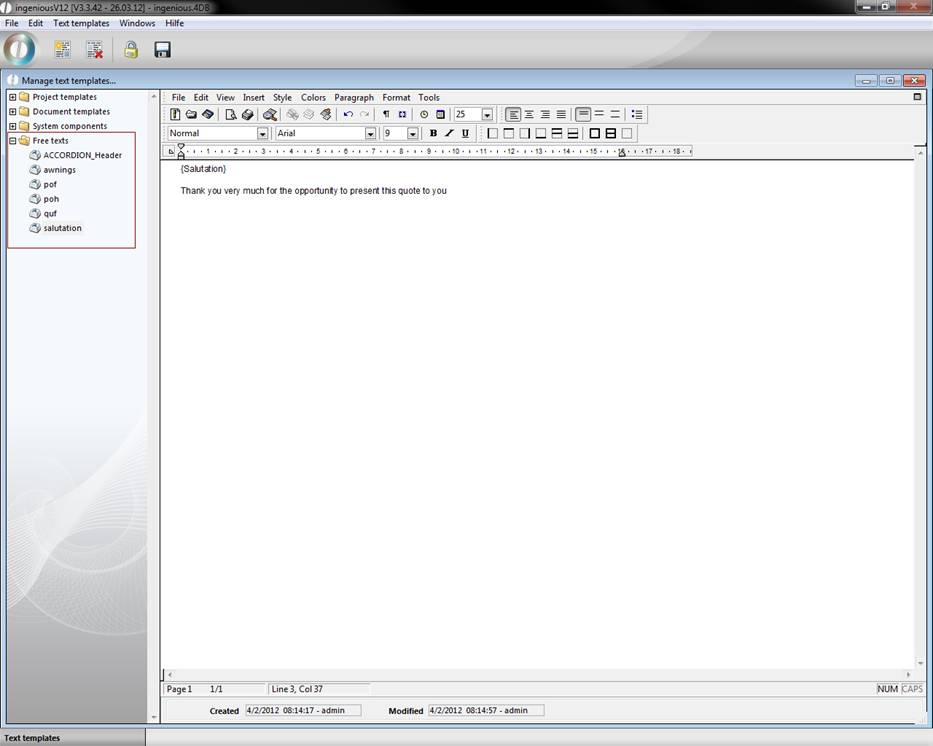Toggle bold formatting

(433, 134)
